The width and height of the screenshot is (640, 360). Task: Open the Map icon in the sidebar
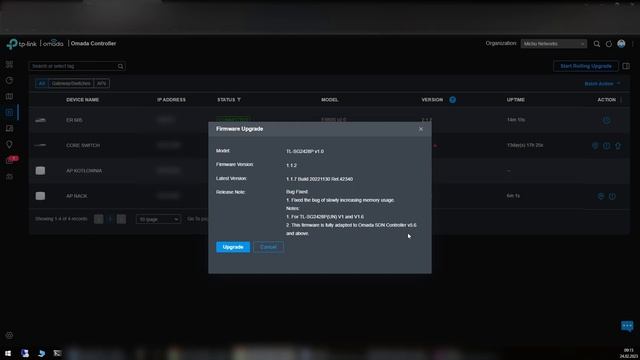coord(9,96)
